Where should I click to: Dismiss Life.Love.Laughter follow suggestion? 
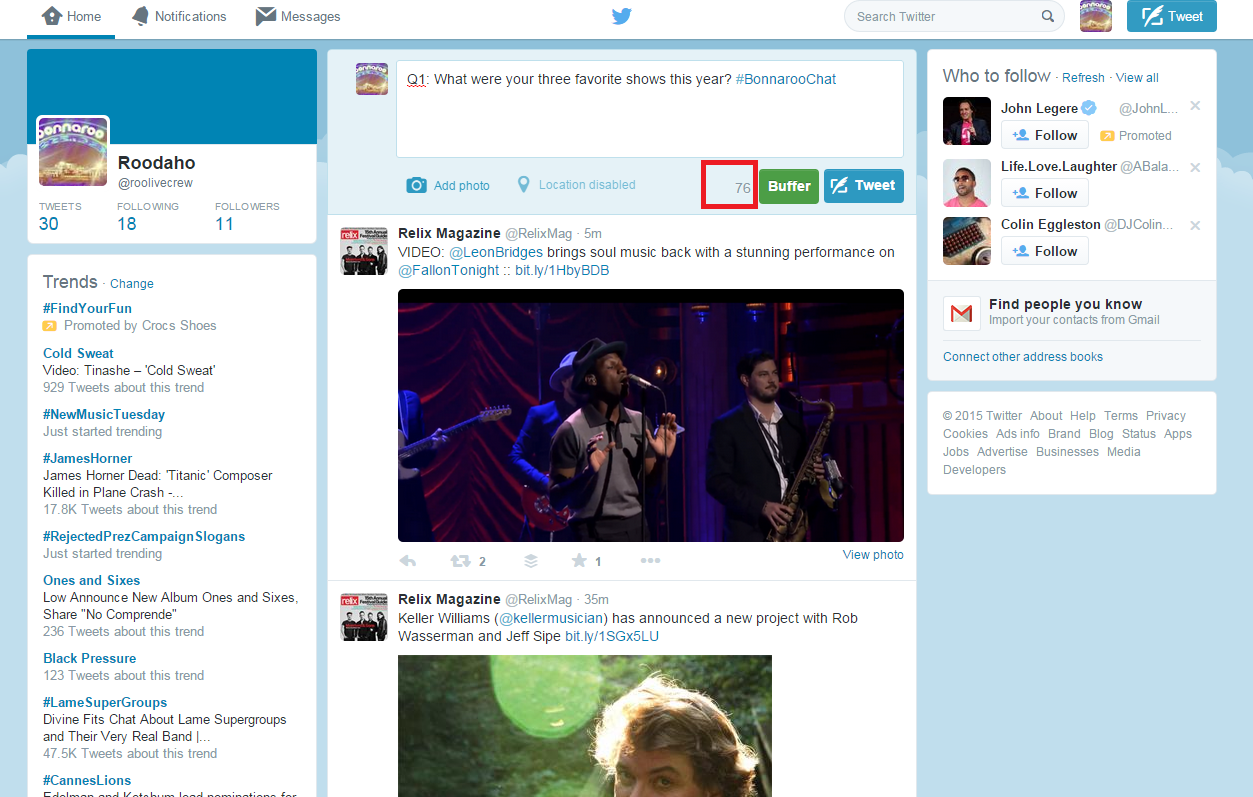1195,167
